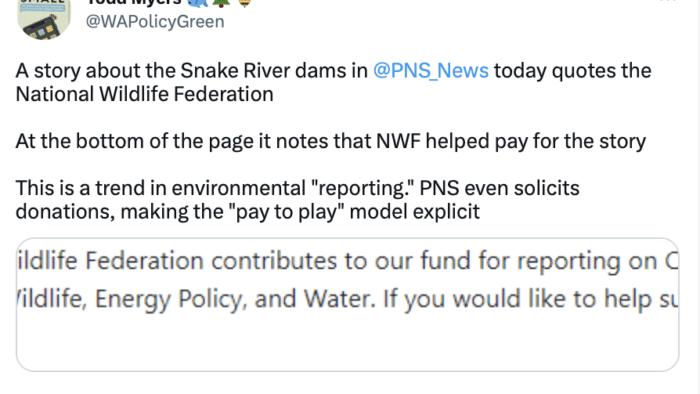The width and height of the screenshot is (700, 394).
Task: Follow the @PNS_News mention link
Action: point(431,71)
